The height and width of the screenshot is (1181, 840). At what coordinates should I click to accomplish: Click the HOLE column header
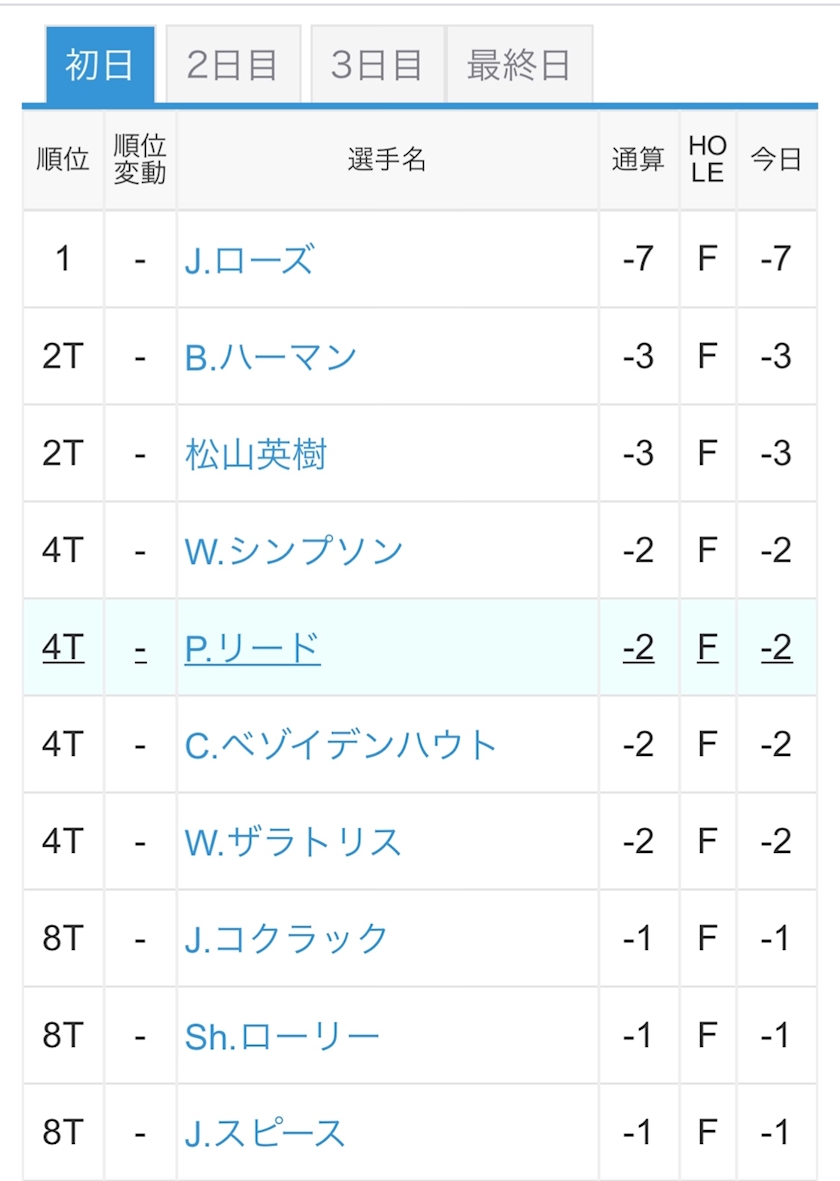tap(707, 160)
